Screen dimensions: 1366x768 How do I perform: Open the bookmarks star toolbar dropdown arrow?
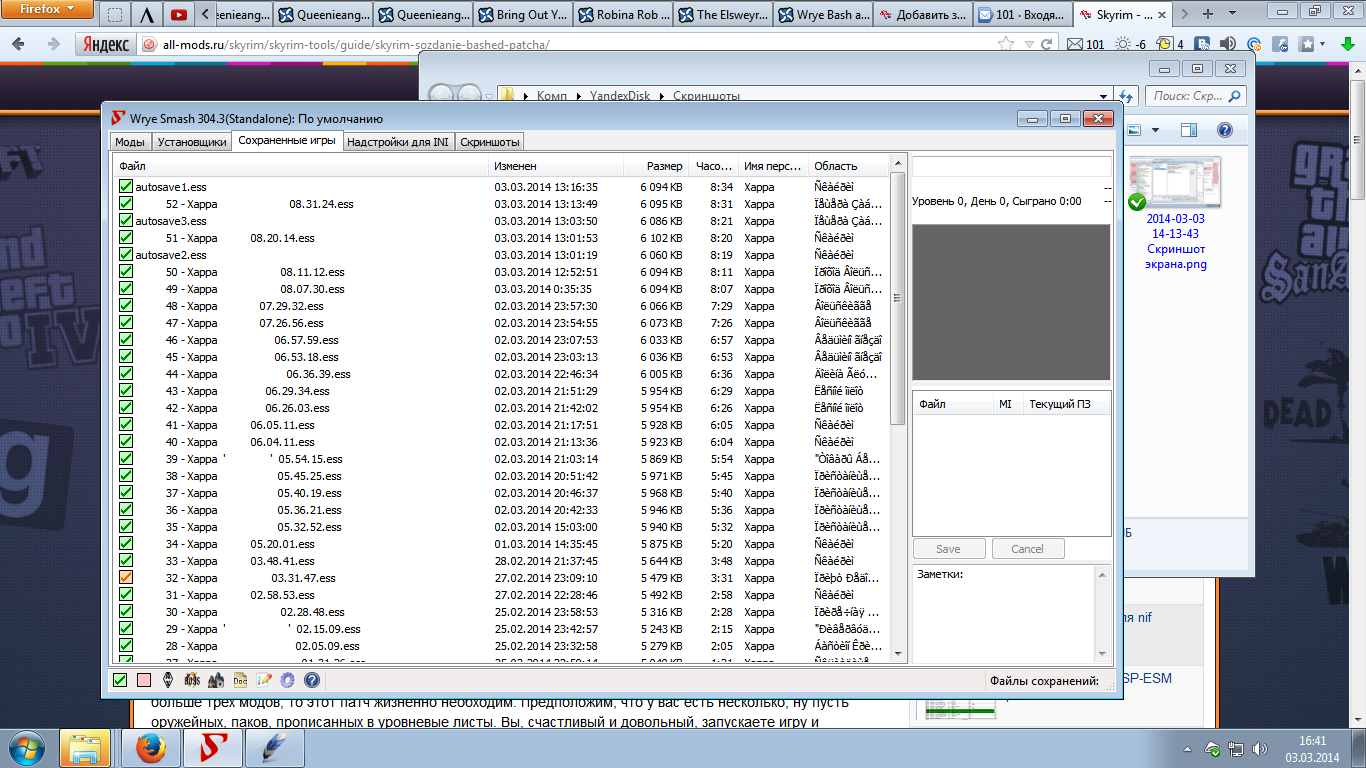(x=1321, y=45)
